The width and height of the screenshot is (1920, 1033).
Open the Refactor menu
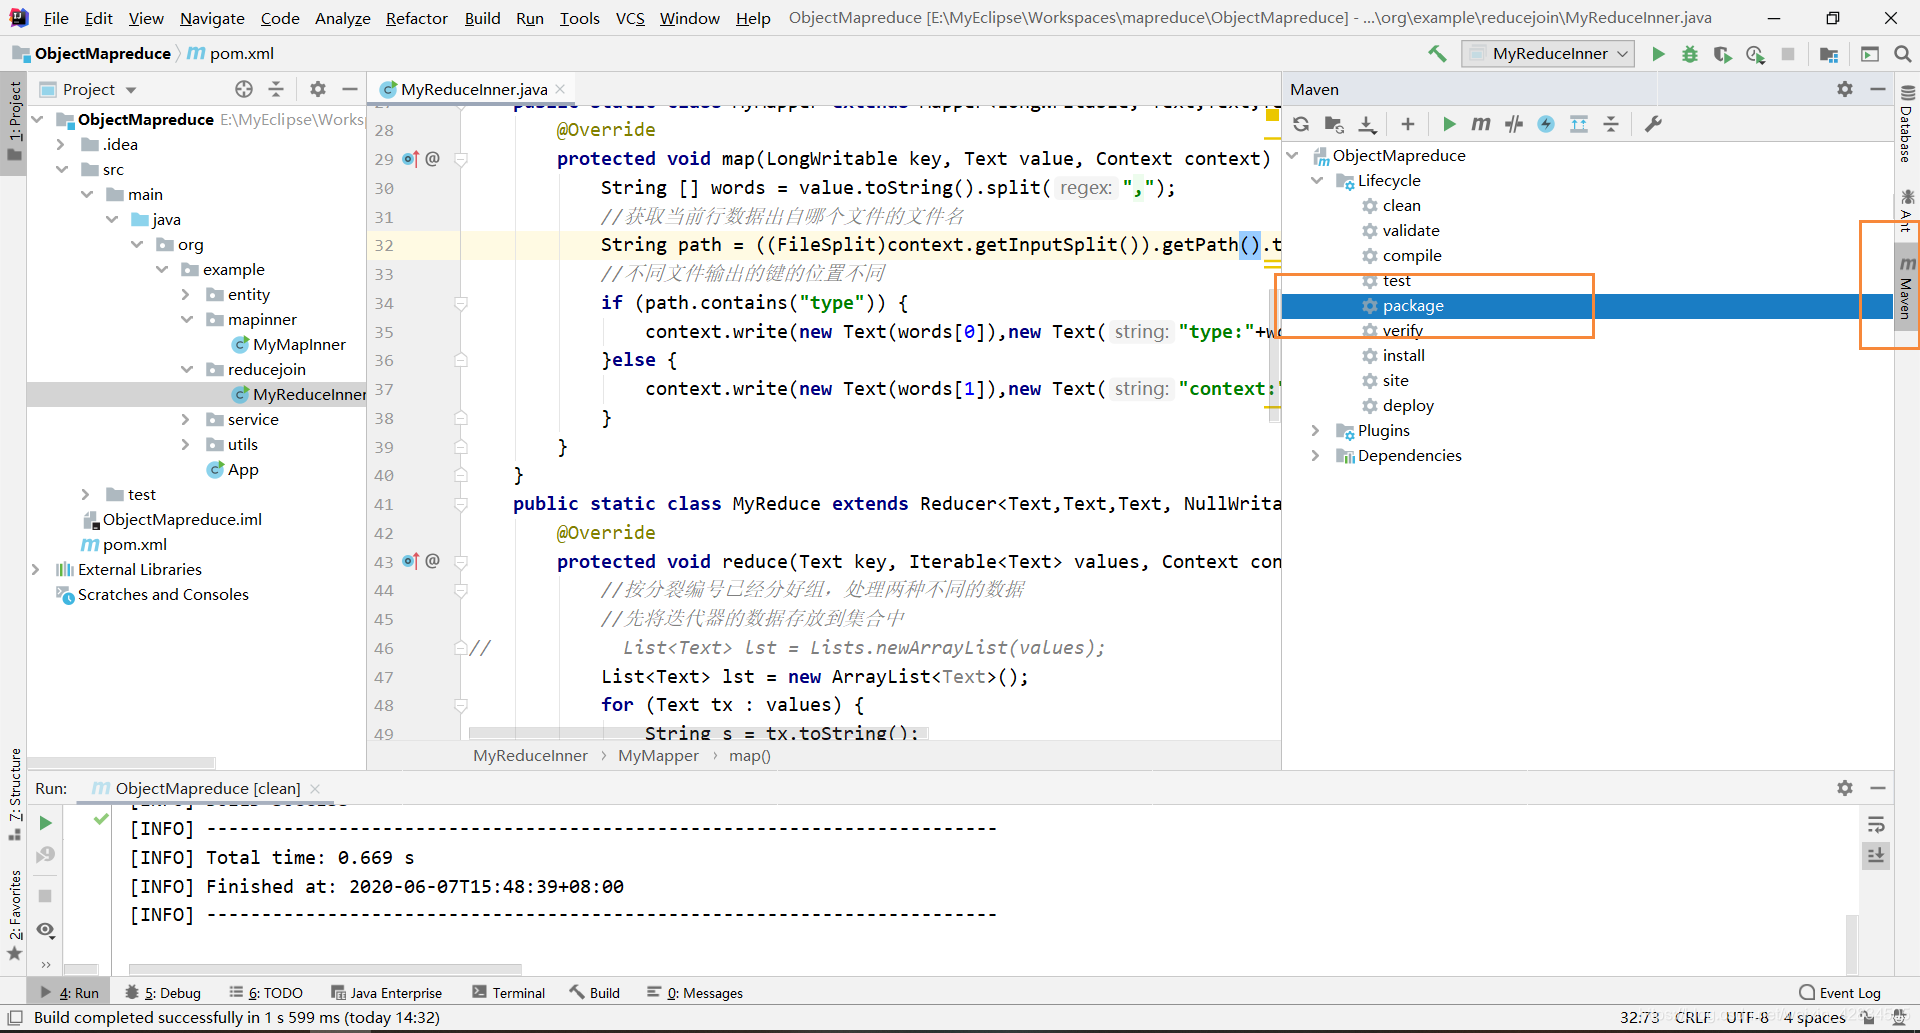point(417,18)
